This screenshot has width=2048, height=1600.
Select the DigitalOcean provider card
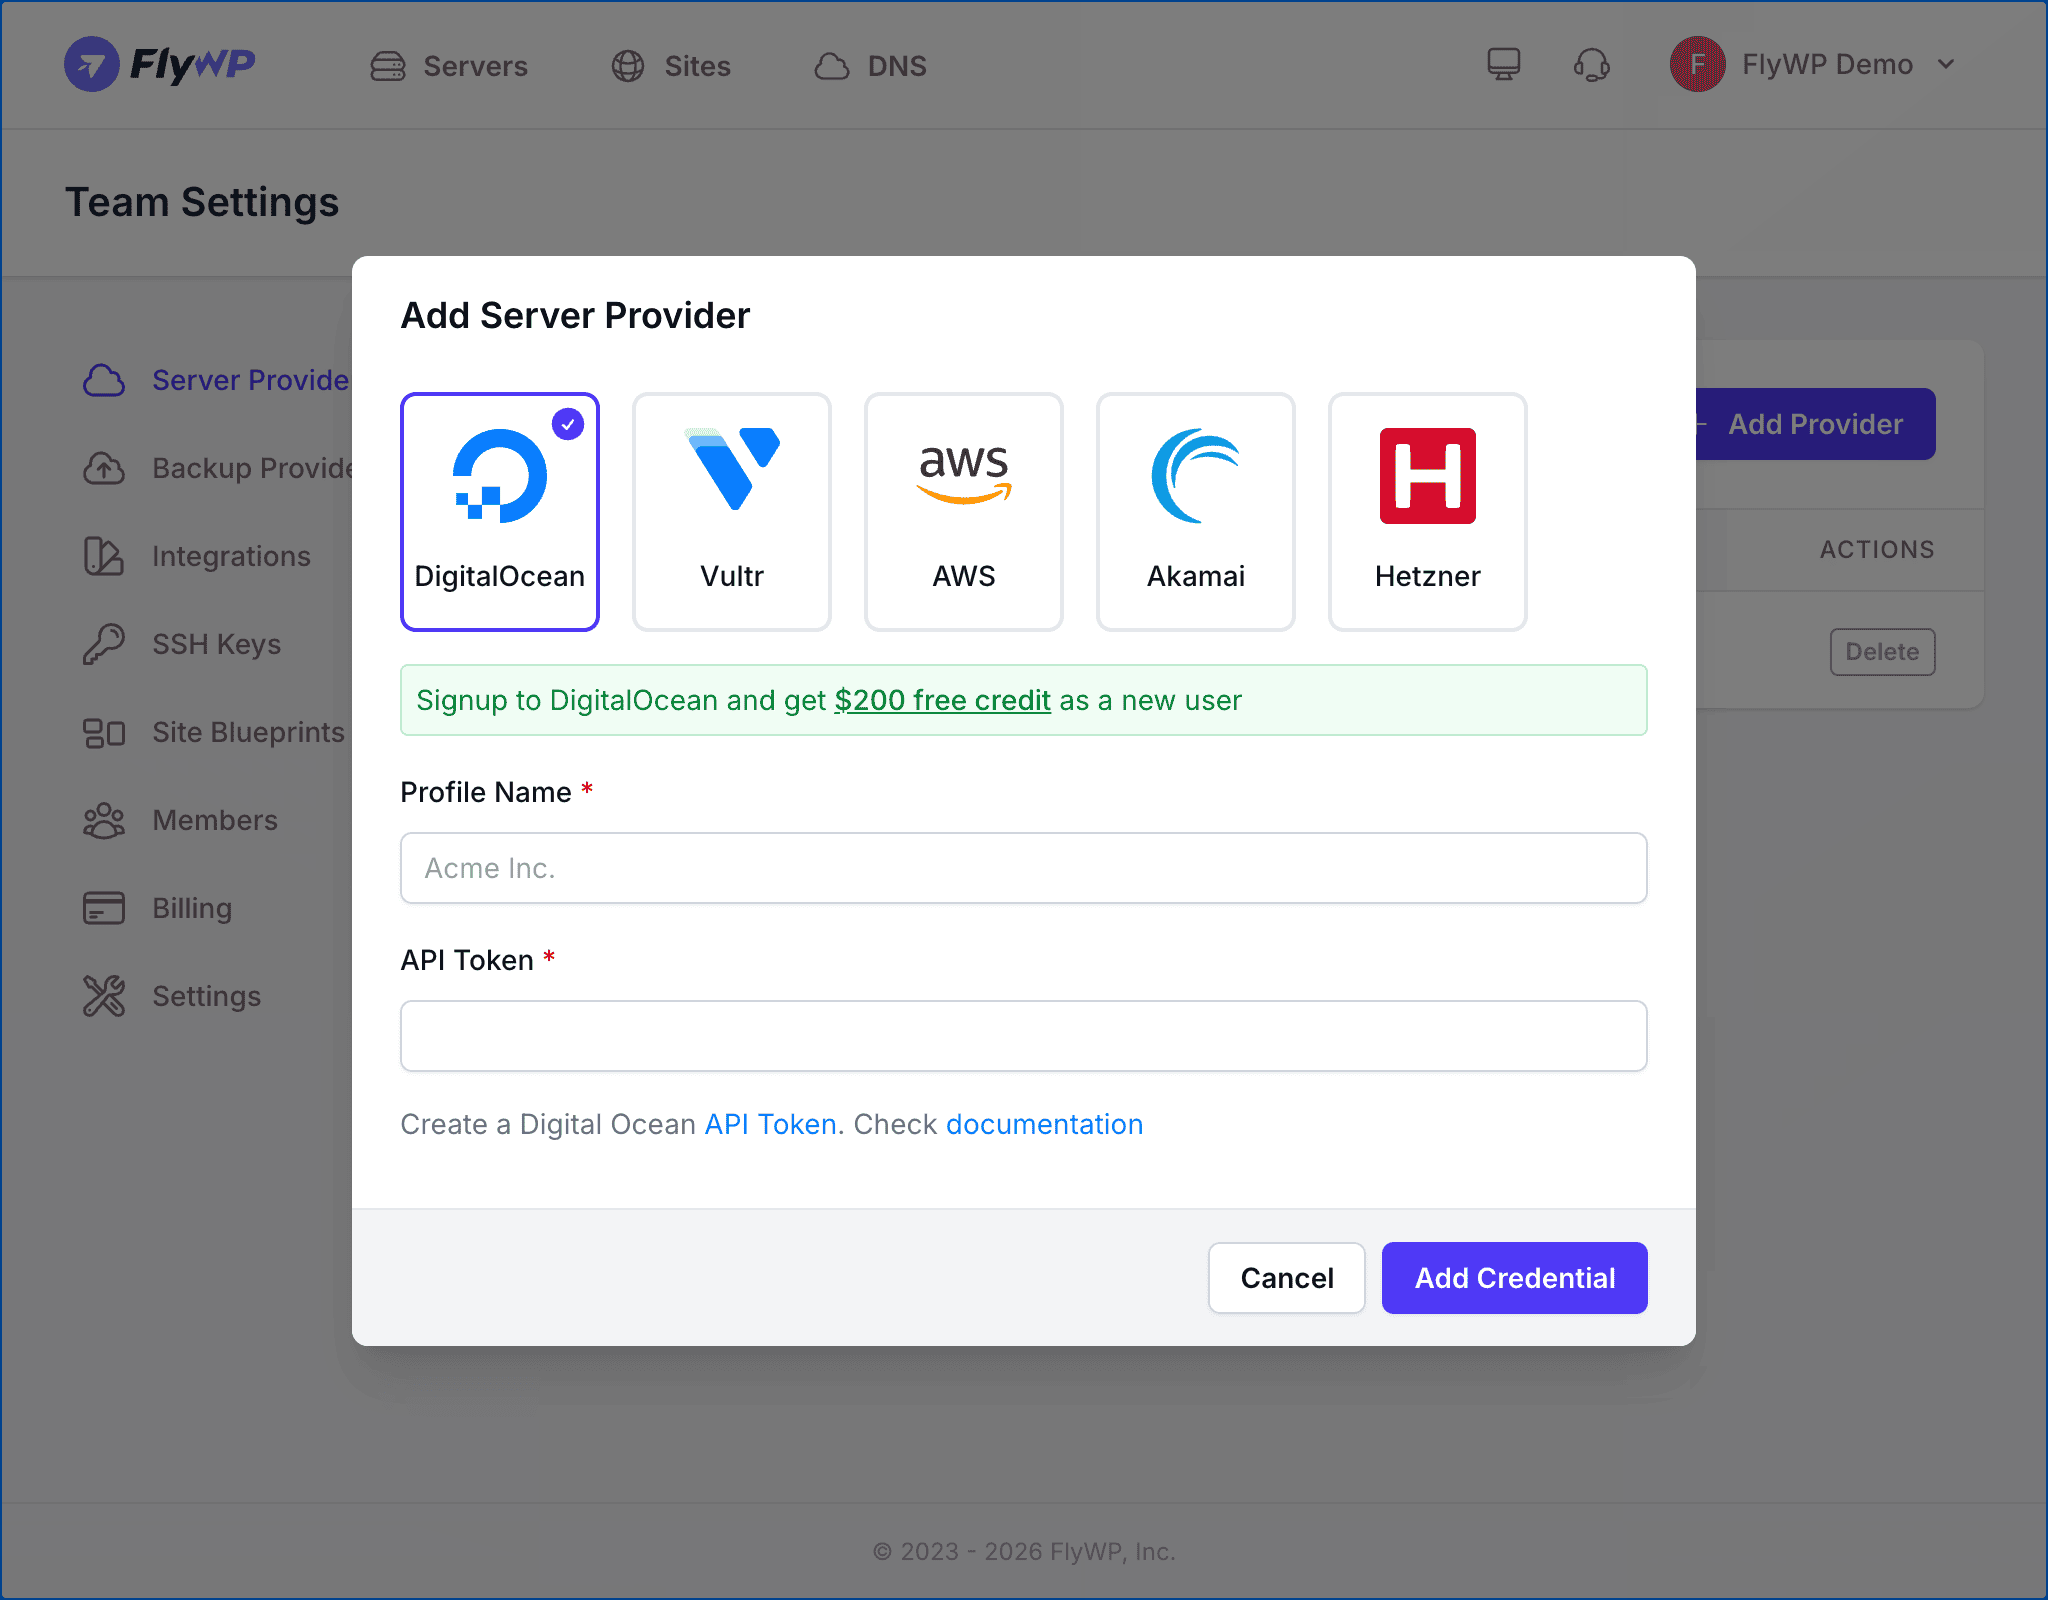(x=500, y=512)
